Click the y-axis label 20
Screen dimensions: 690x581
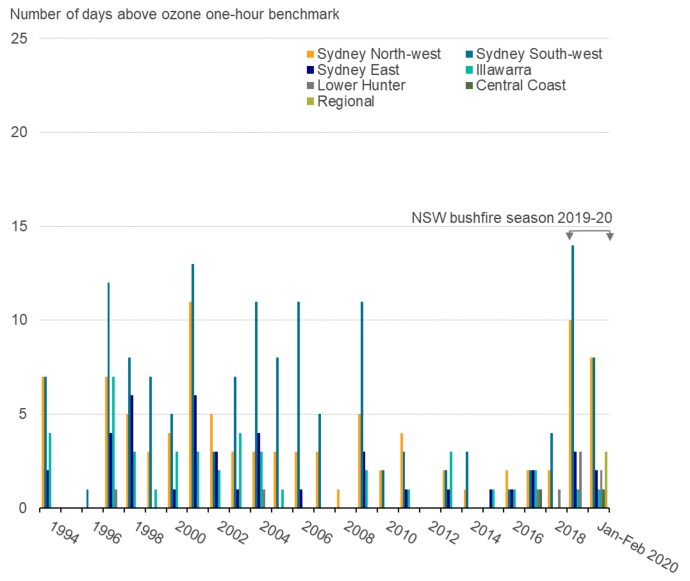[19, 132]
